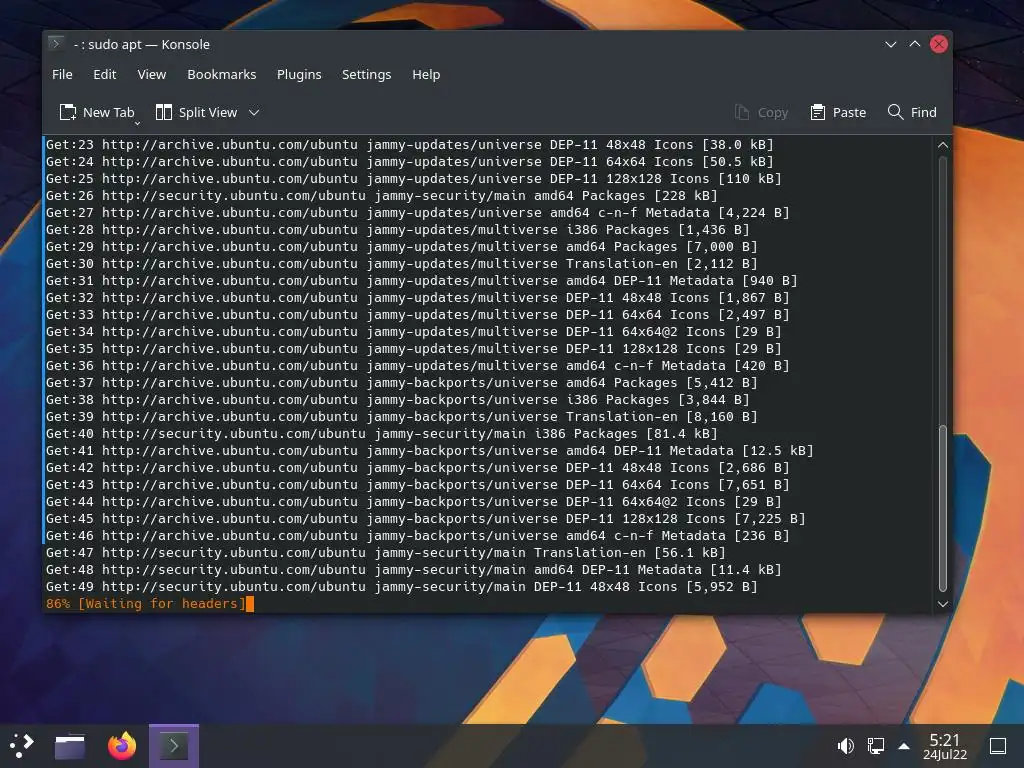The height and width of the screenshot is (768, 1024).
Task: Open a New Tab in Konsole
Action: [97, 112]
